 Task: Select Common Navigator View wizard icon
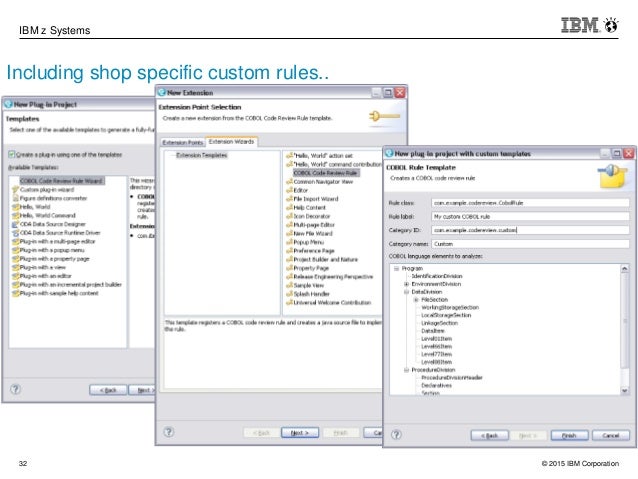(x=289, y=182)
